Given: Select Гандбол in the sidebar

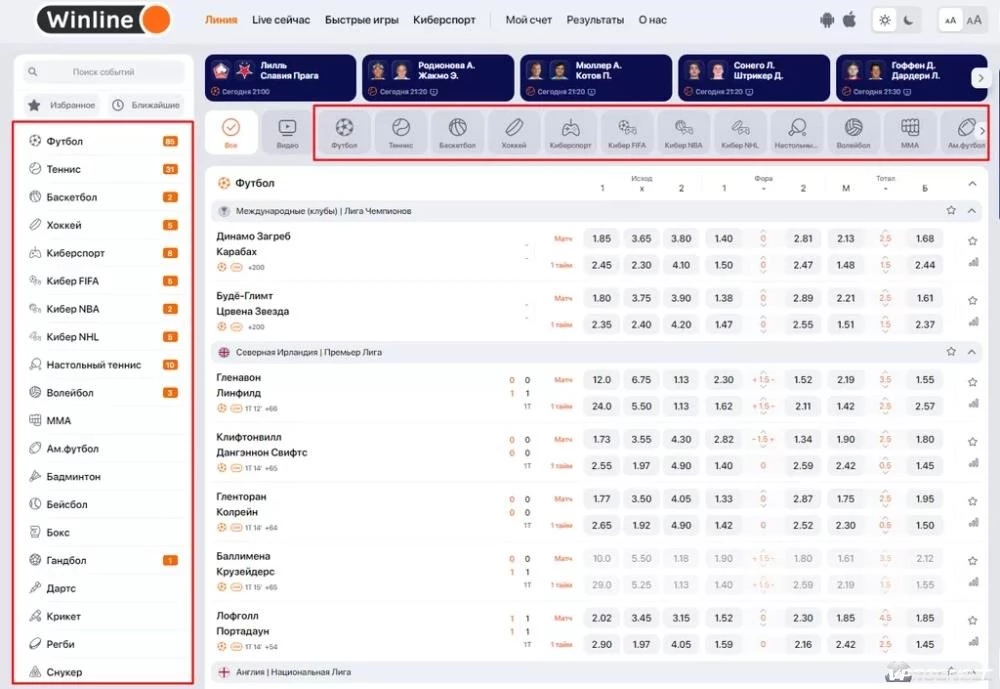Looking at the screenshot, I should 103,560.
